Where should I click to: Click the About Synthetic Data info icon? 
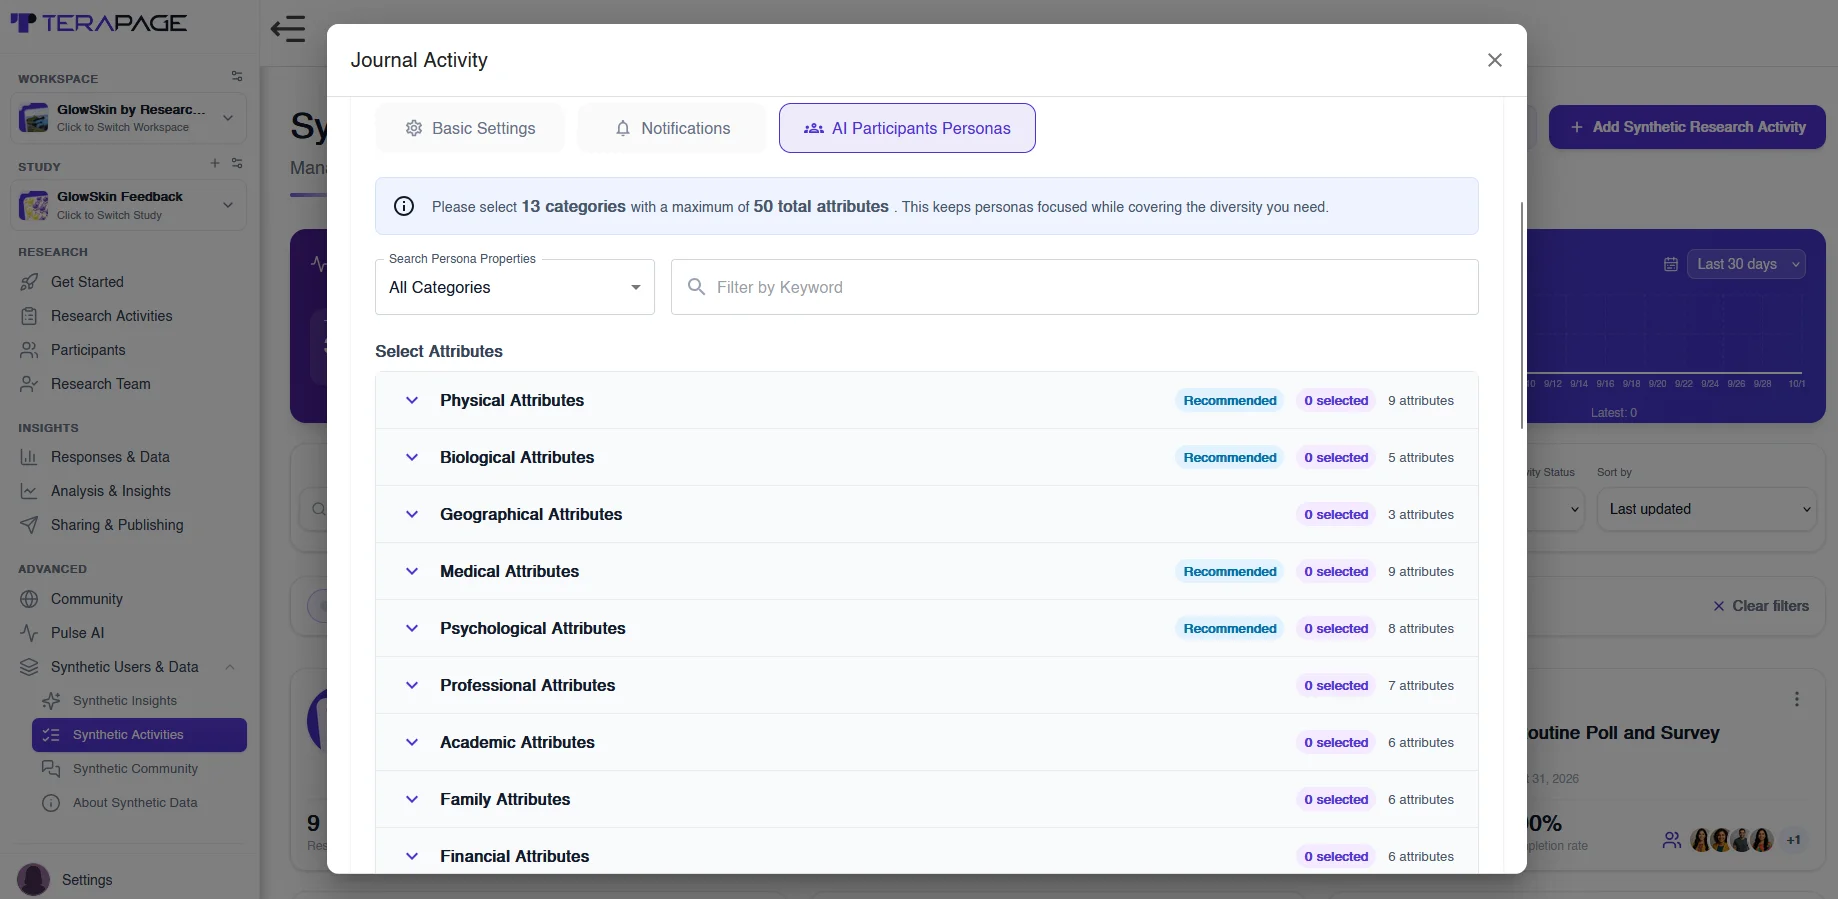coord(51,803)
